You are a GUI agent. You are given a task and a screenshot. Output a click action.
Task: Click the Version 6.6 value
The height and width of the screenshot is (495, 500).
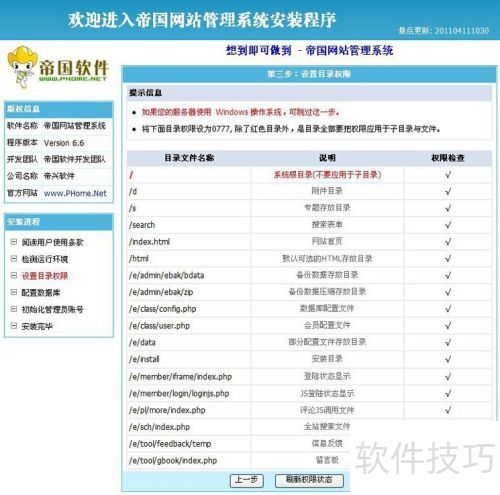[x=64, y=143]
